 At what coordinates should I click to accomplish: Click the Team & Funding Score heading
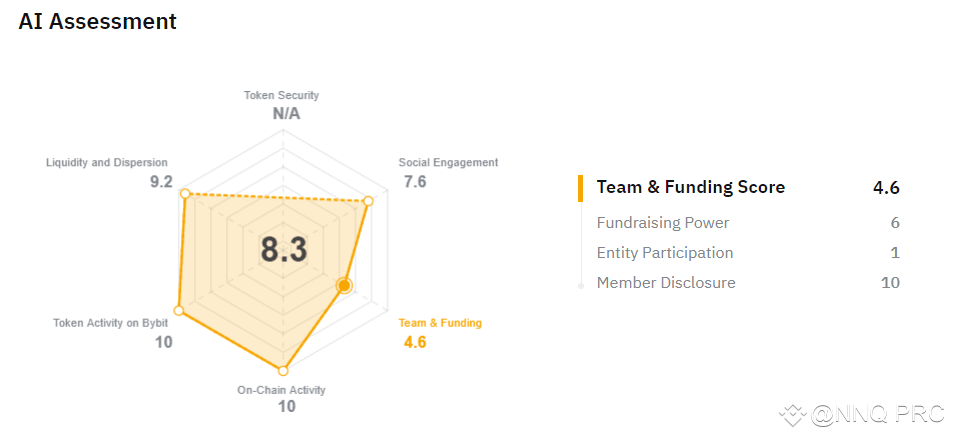[x=690, y=187]
